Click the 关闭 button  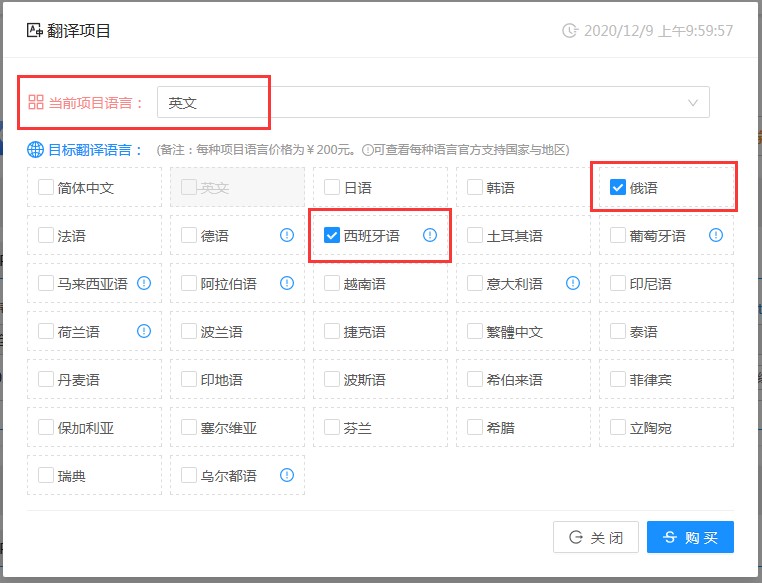click(596, 537)
